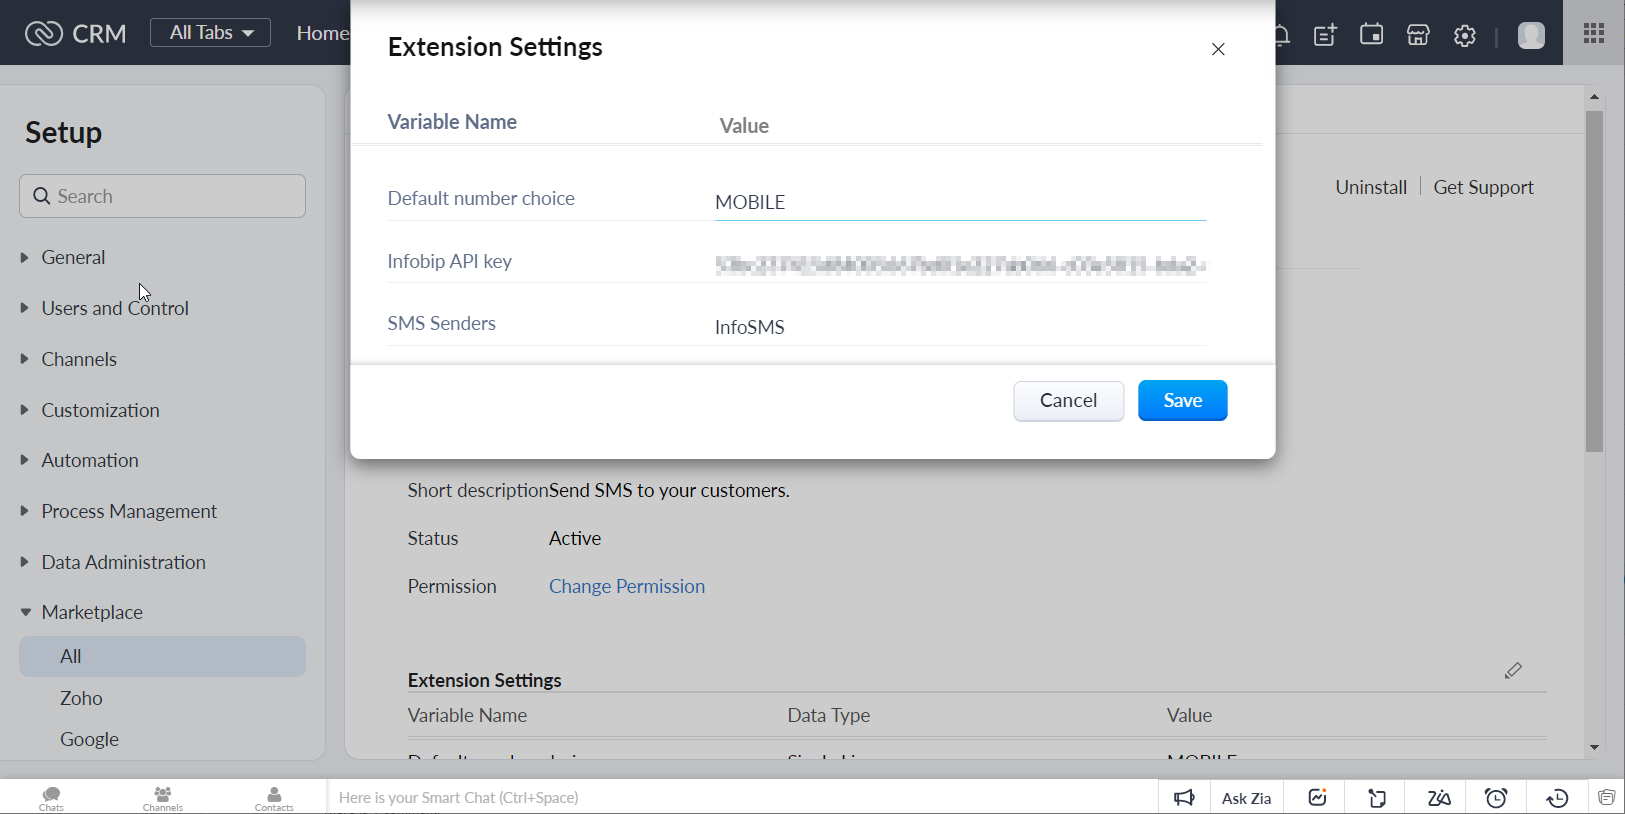This screenshot has width=1625, height=814.
Task: Collapse the Marketplace section
Action: (92, 612)
